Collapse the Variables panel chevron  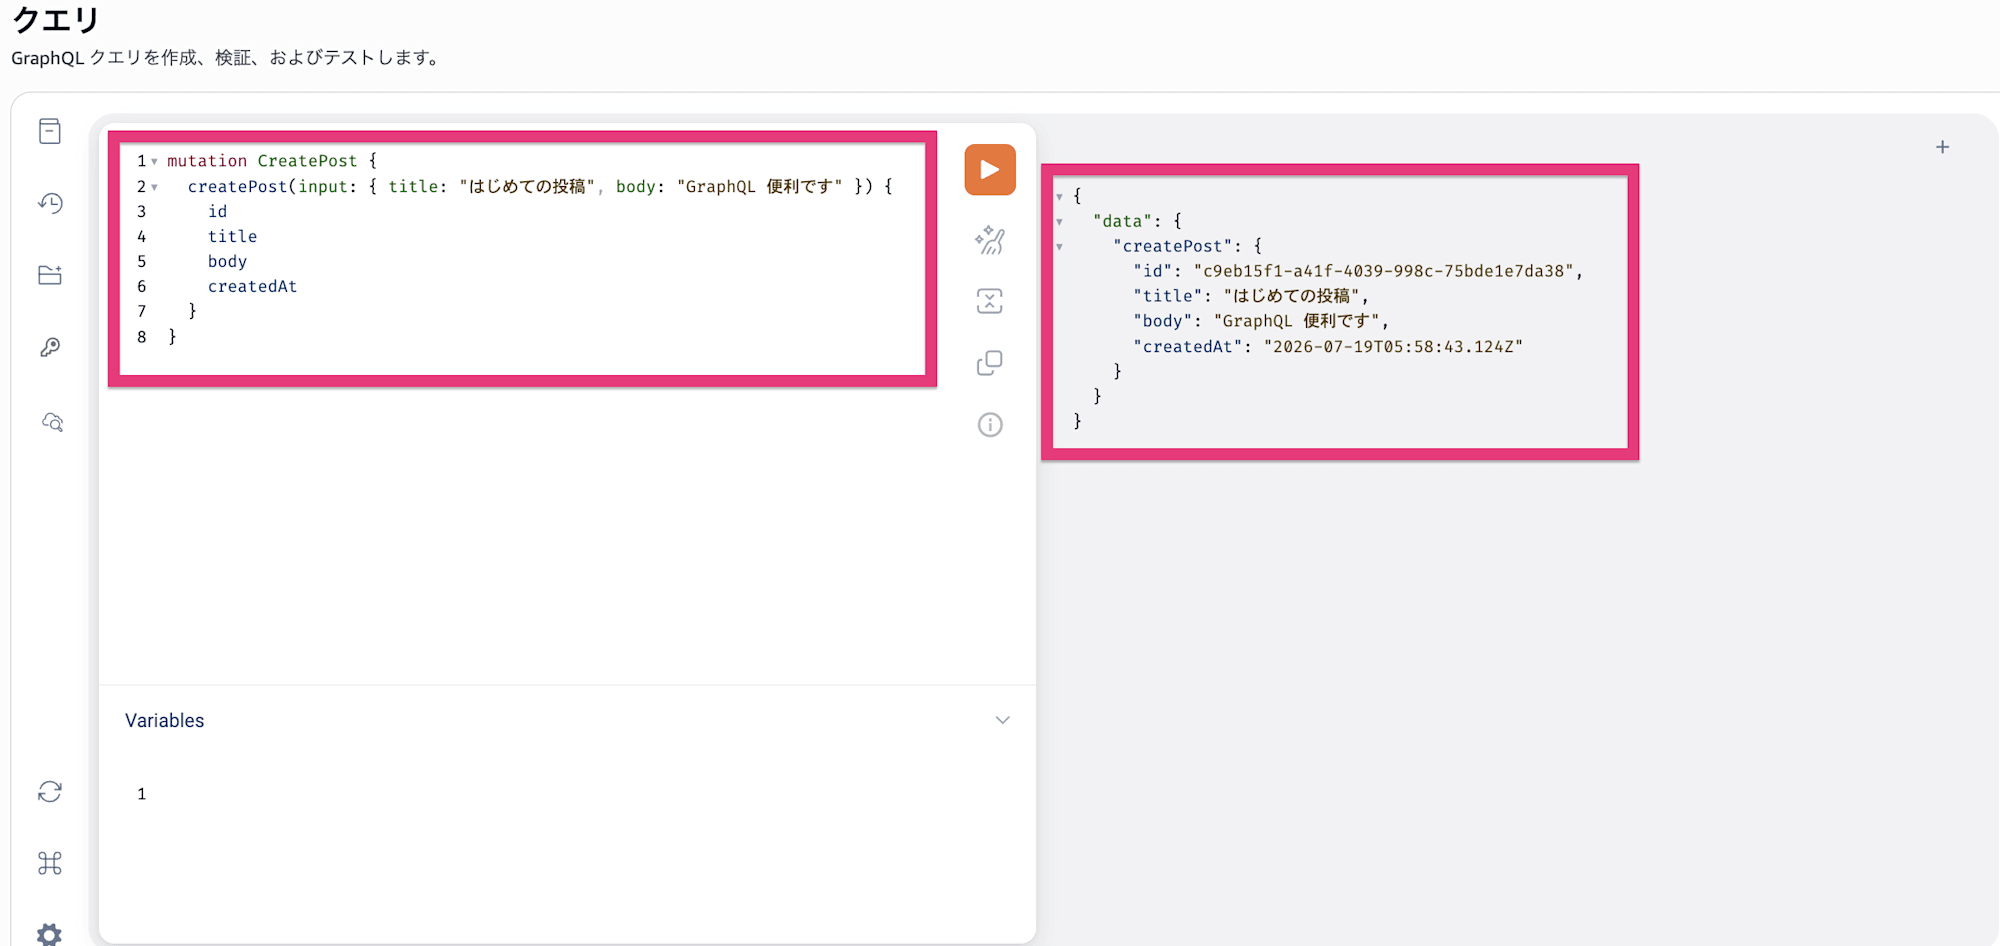pyautogui.click(x=1002, y=720)
